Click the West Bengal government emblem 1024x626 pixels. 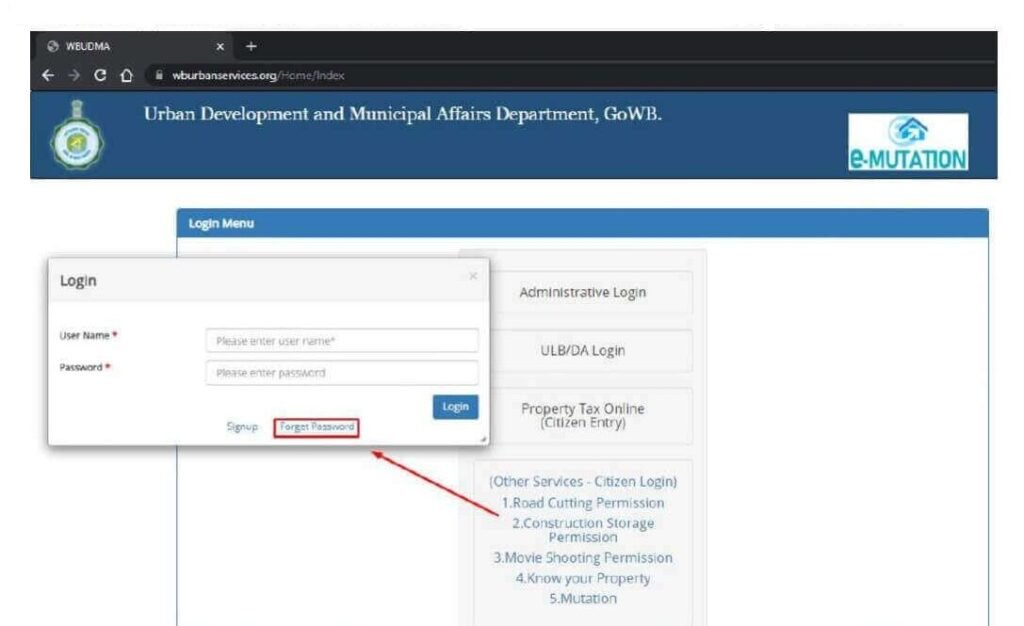coord(77,135)
